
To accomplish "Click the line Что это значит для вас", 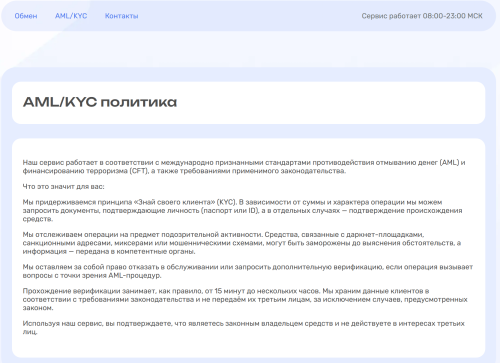I will 63,187.
